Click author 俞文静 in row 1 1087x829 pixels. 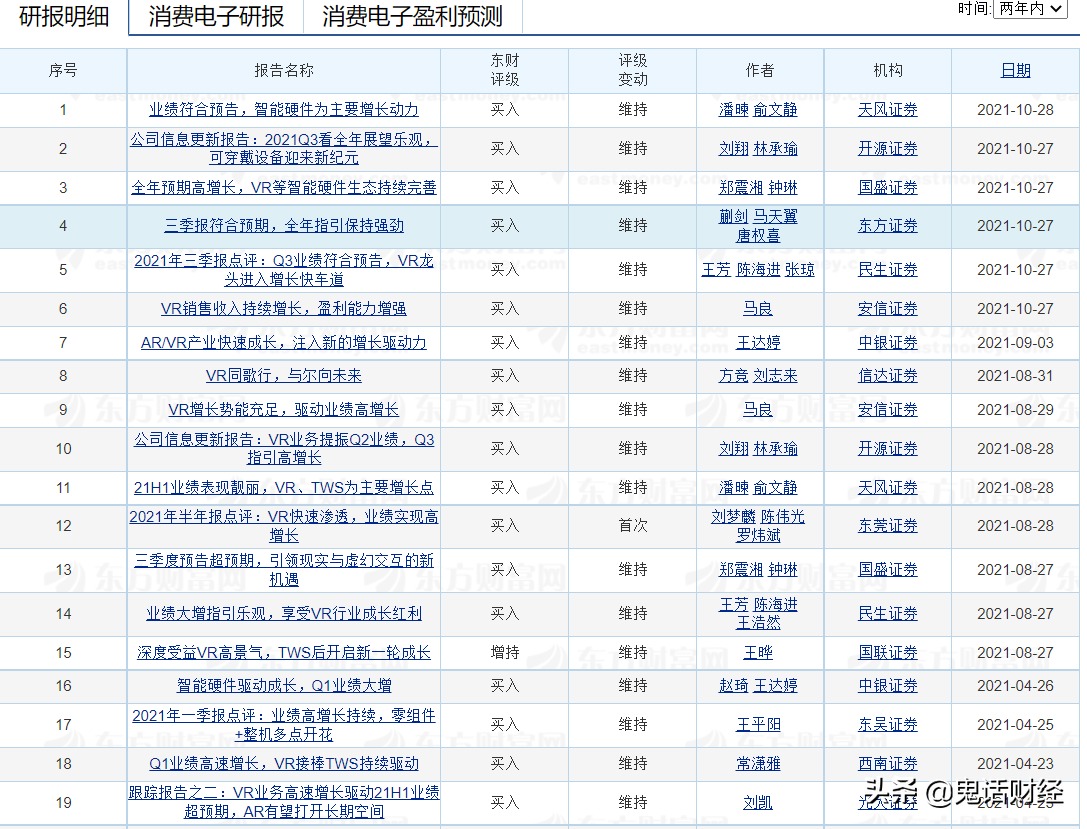click(776, 110)
